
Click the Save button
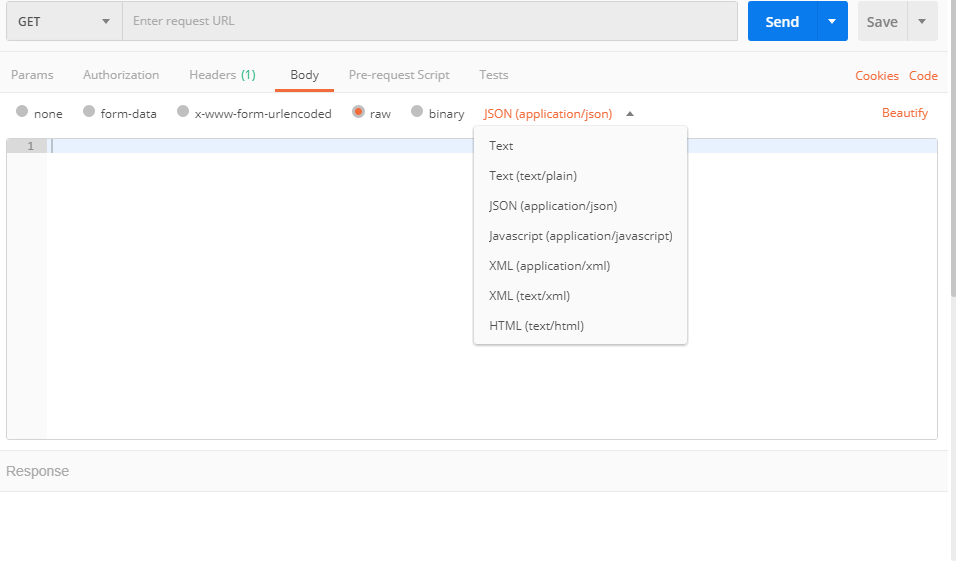[x=882, y=21]
